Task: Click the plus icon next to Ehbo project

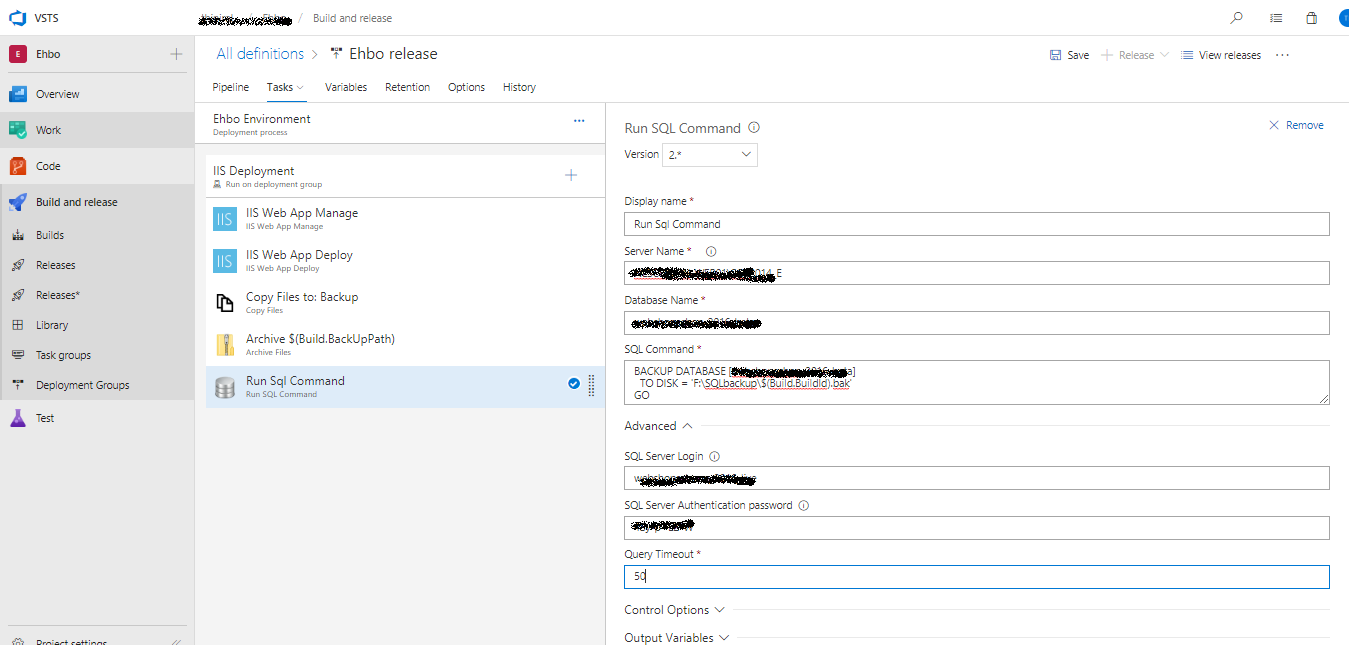Action: pos(176,54)
